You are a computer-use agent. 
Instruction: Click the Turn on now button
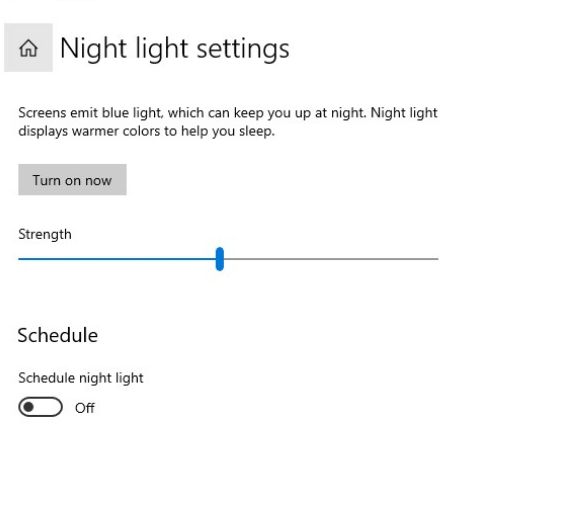point(72,180)
